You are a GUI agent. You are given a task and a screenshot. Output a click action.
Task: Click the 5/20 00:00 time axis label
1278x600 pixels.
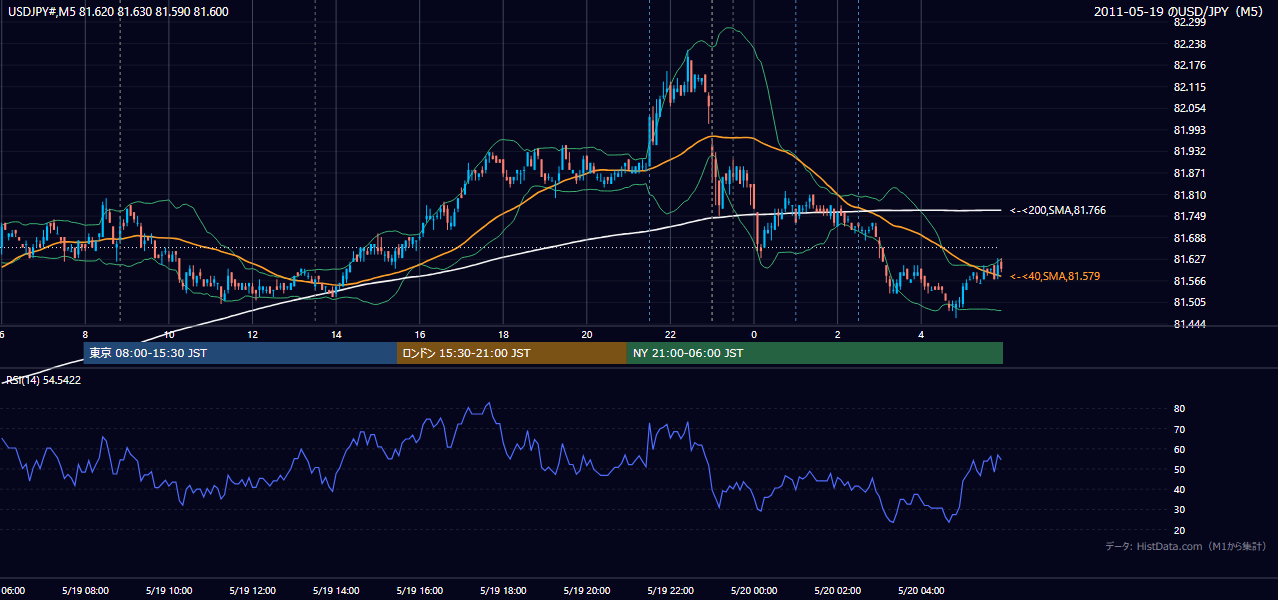[x=756, y=590]
